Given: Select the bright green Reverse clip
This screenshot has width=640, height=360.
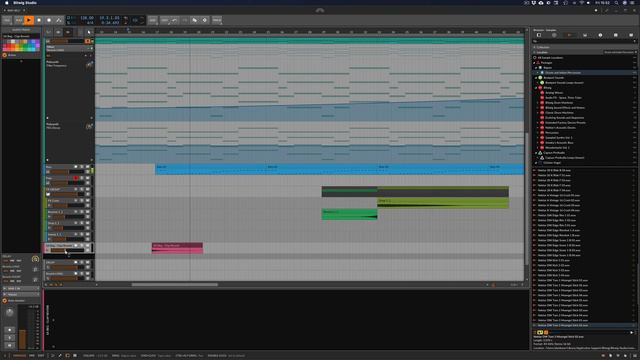Looking at the screenshot, I should [x=349, y=214].
